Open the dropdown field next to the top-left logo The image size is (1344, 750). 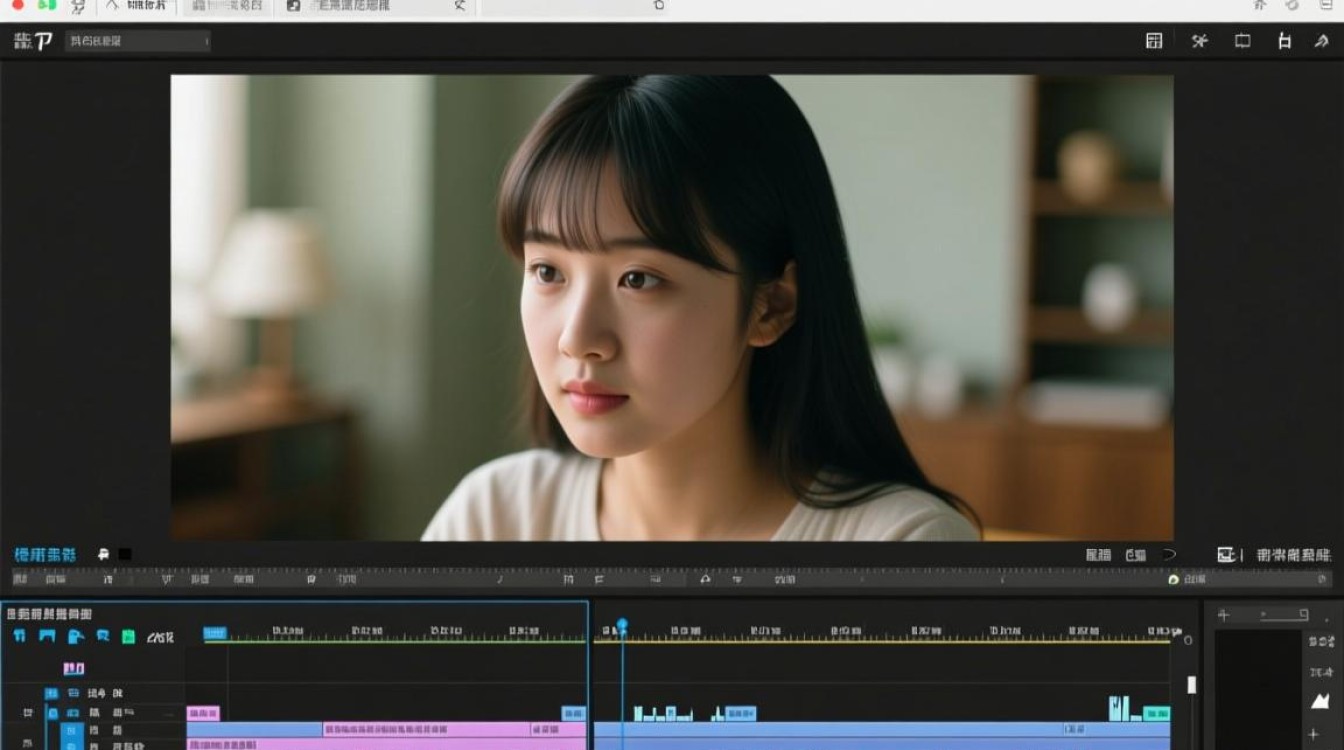[x=138, y=41]
